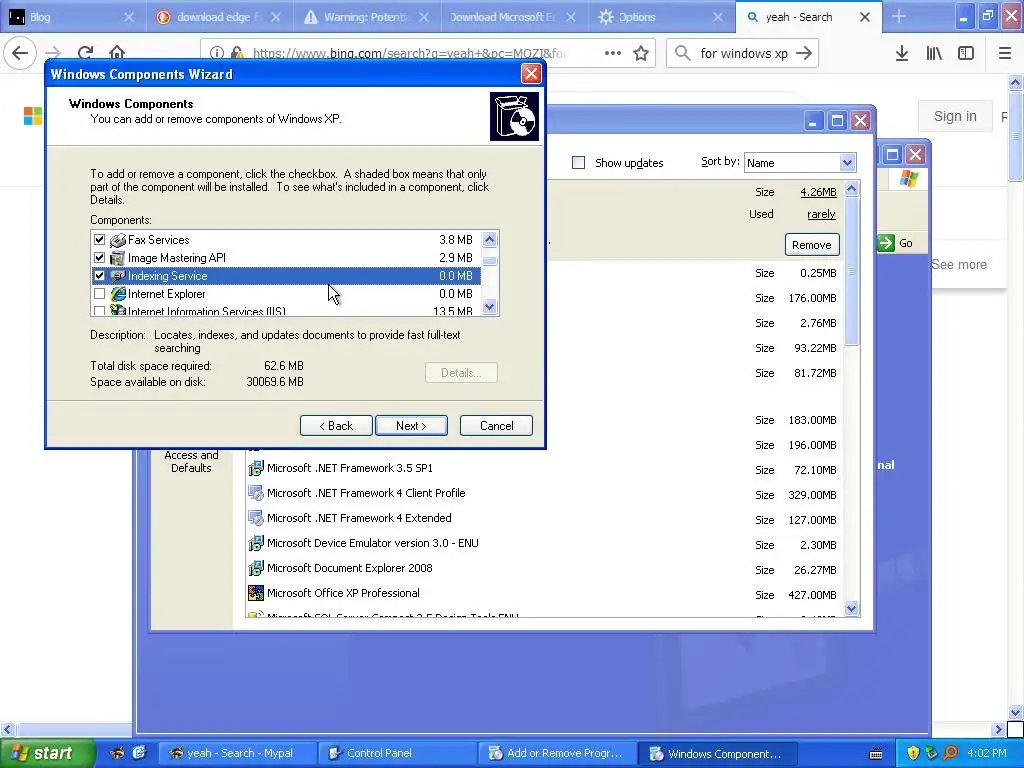Viewport: 1024px width, 768px height.
Task: Click the Fax Services component icon
Action: click(x=118, y=240)
